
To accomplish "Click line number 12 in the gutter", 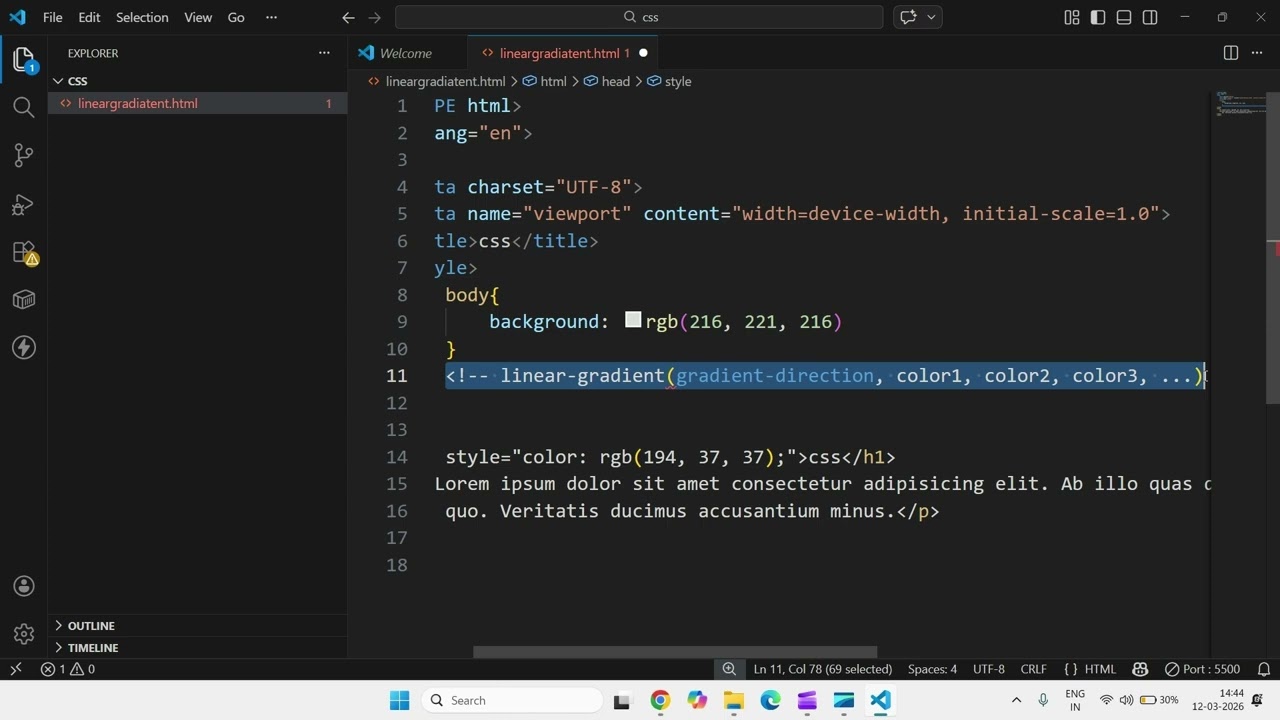I will point(398,403).
